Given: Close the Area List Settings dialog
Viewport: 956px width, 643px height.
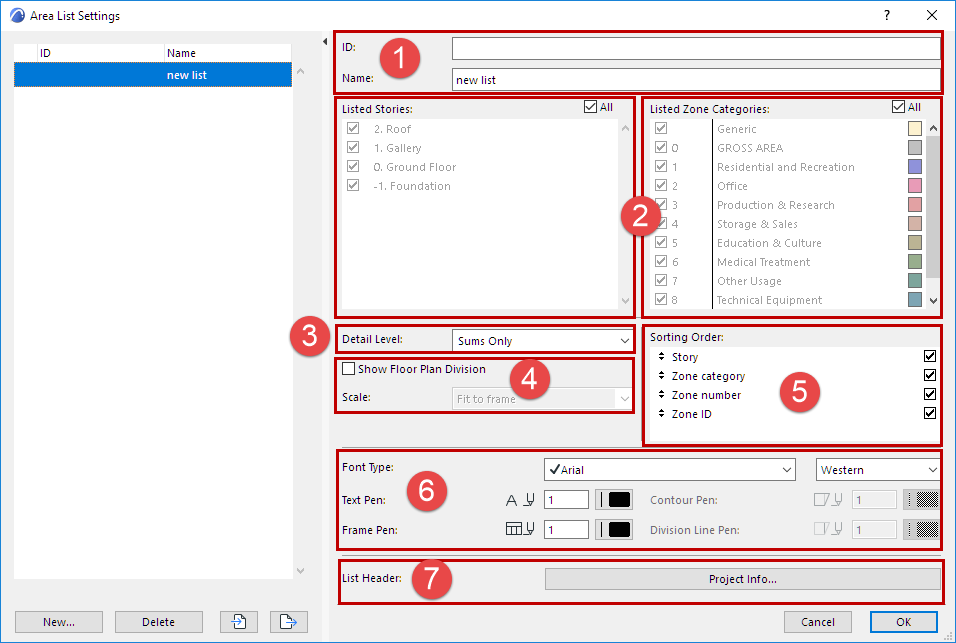Looking at the screenshot, I should (932, 15).
